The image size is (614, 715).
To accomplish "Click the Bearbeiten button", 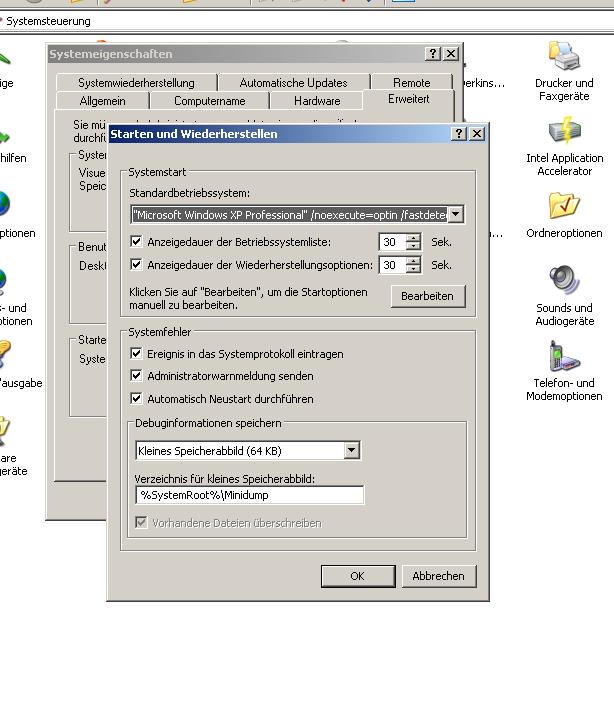I will 427,296.
